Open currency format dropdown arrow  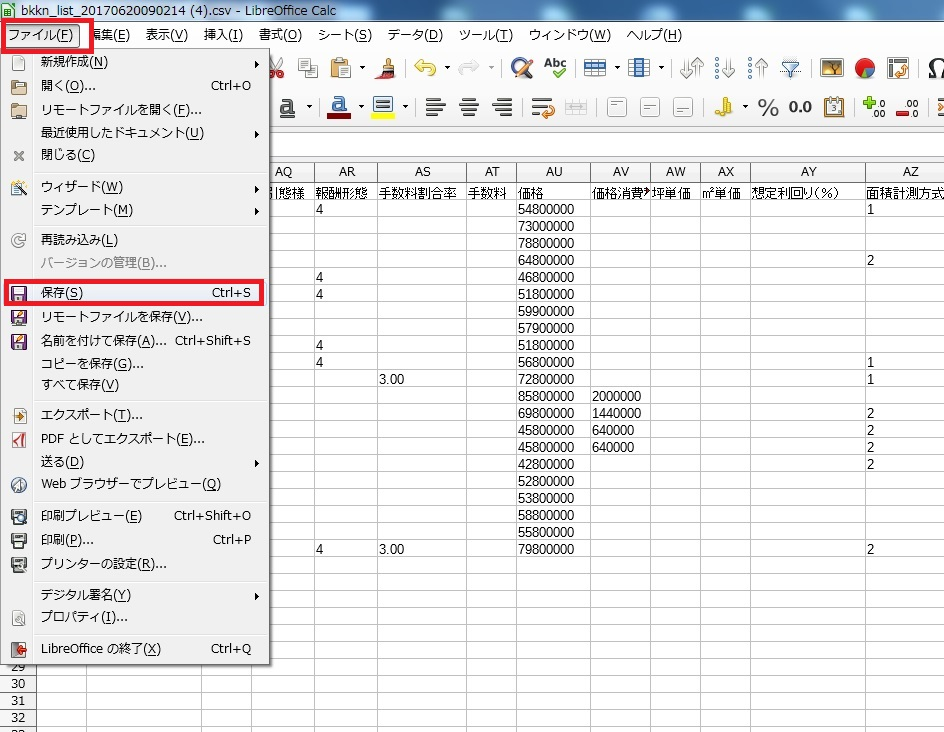tap(745, 107)
